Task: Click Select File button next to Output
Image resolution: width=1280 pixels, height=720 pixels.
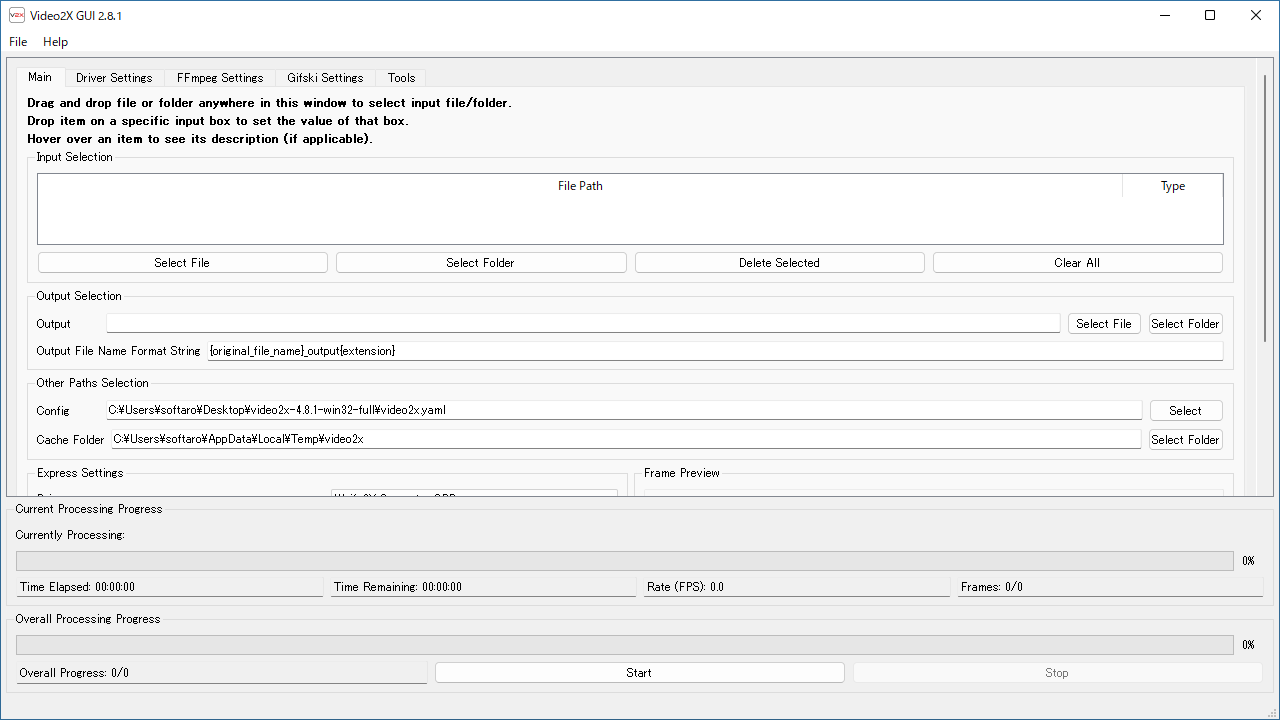Action: pyautogui.click(x=1104, y=324)
